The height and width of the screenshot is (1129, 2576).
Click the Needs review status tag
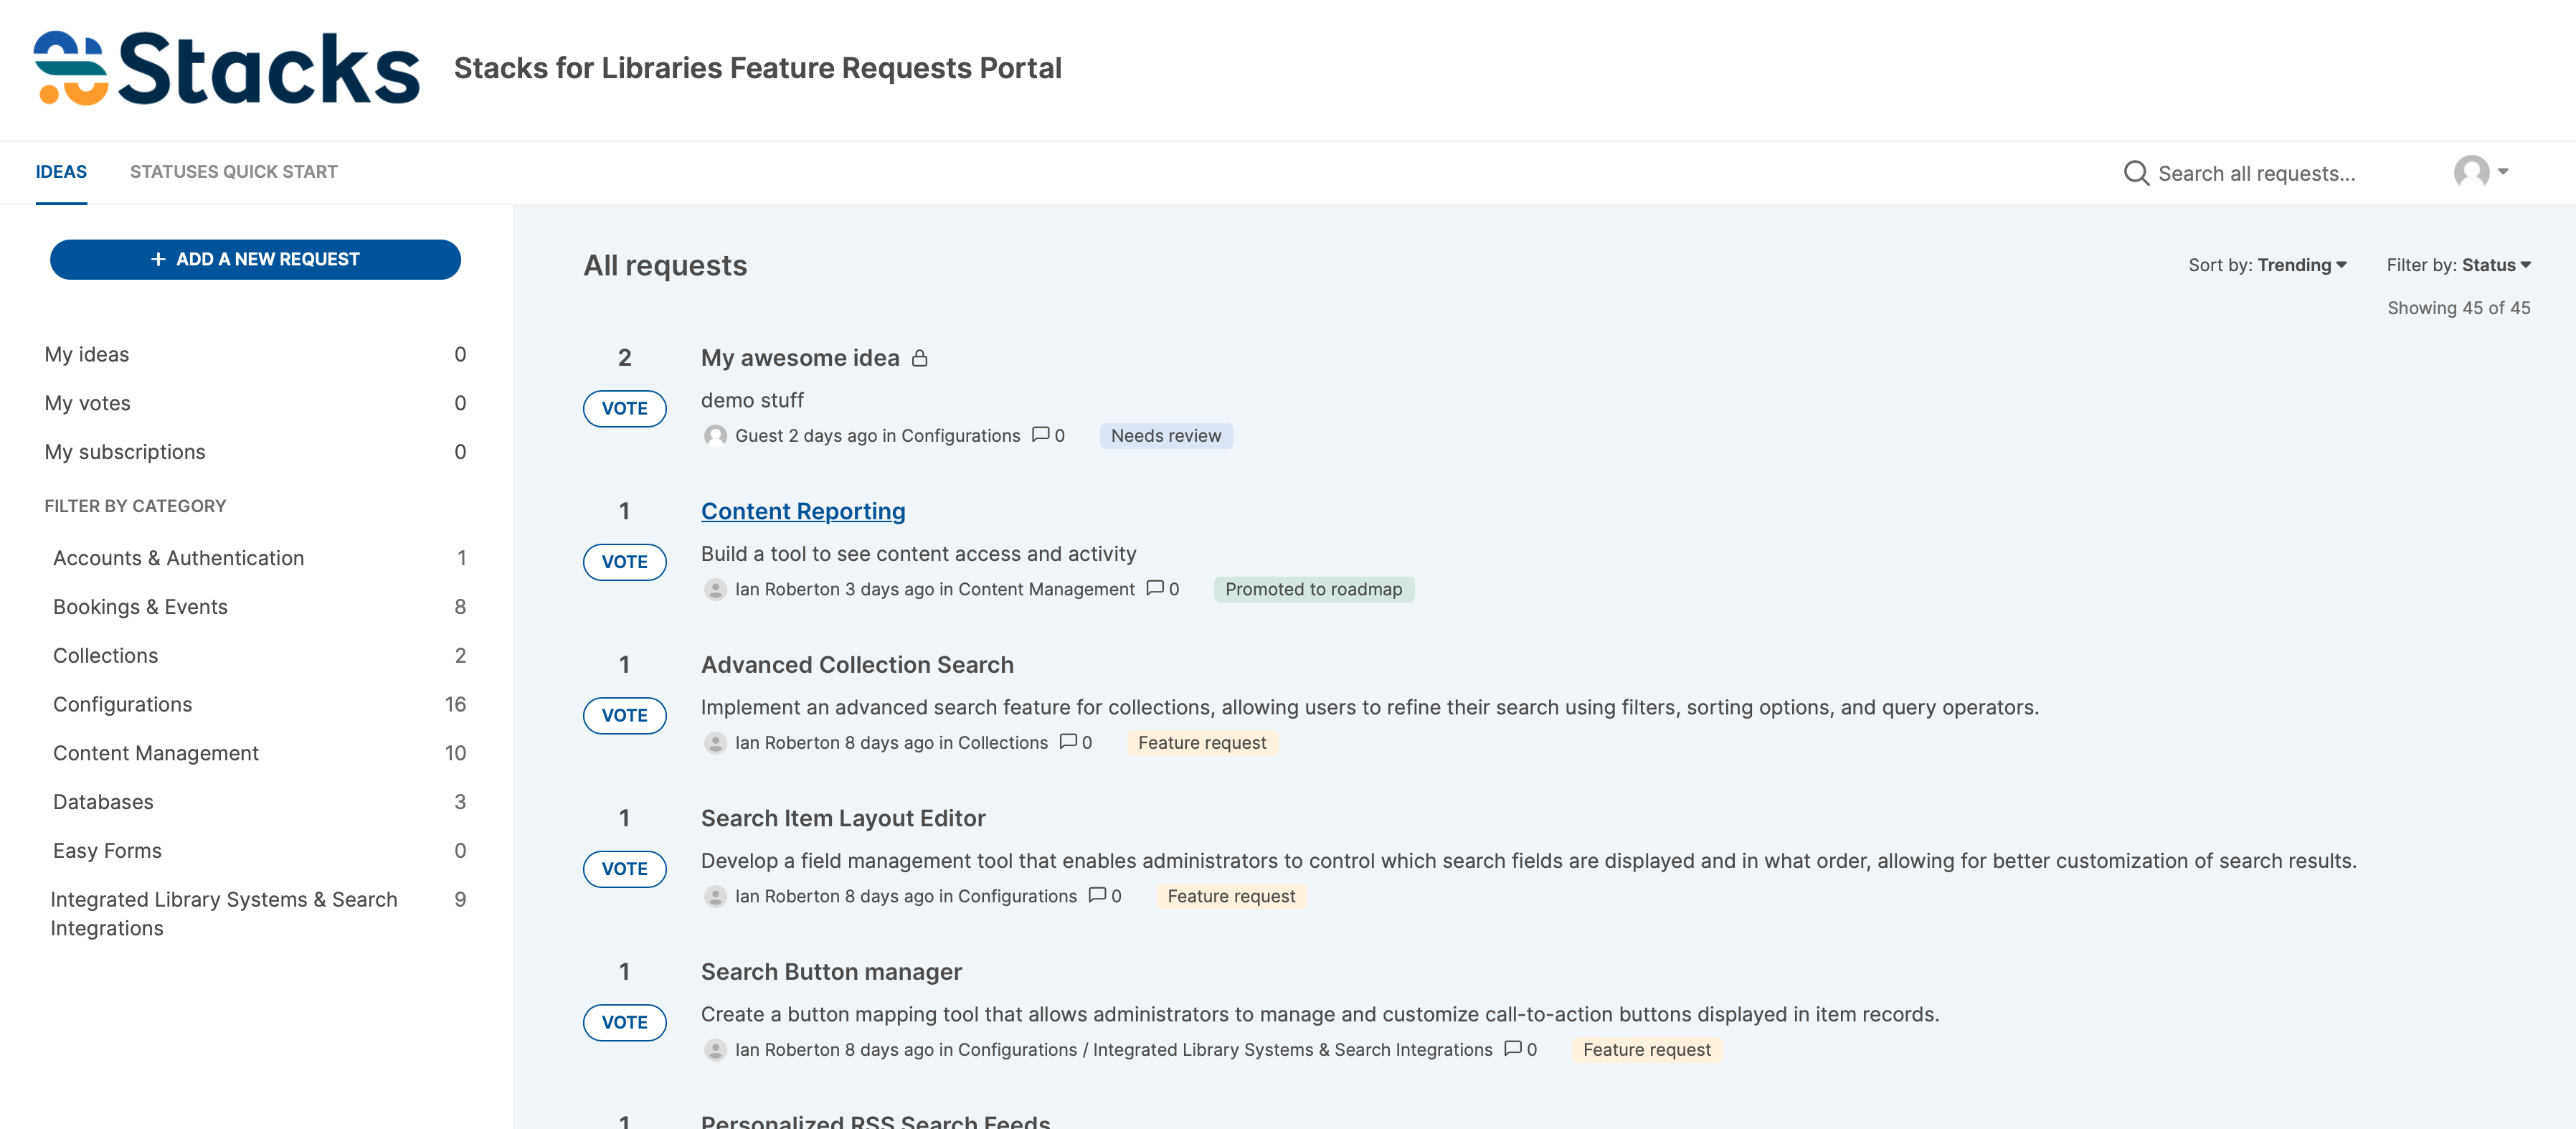tap(1165, 436)
